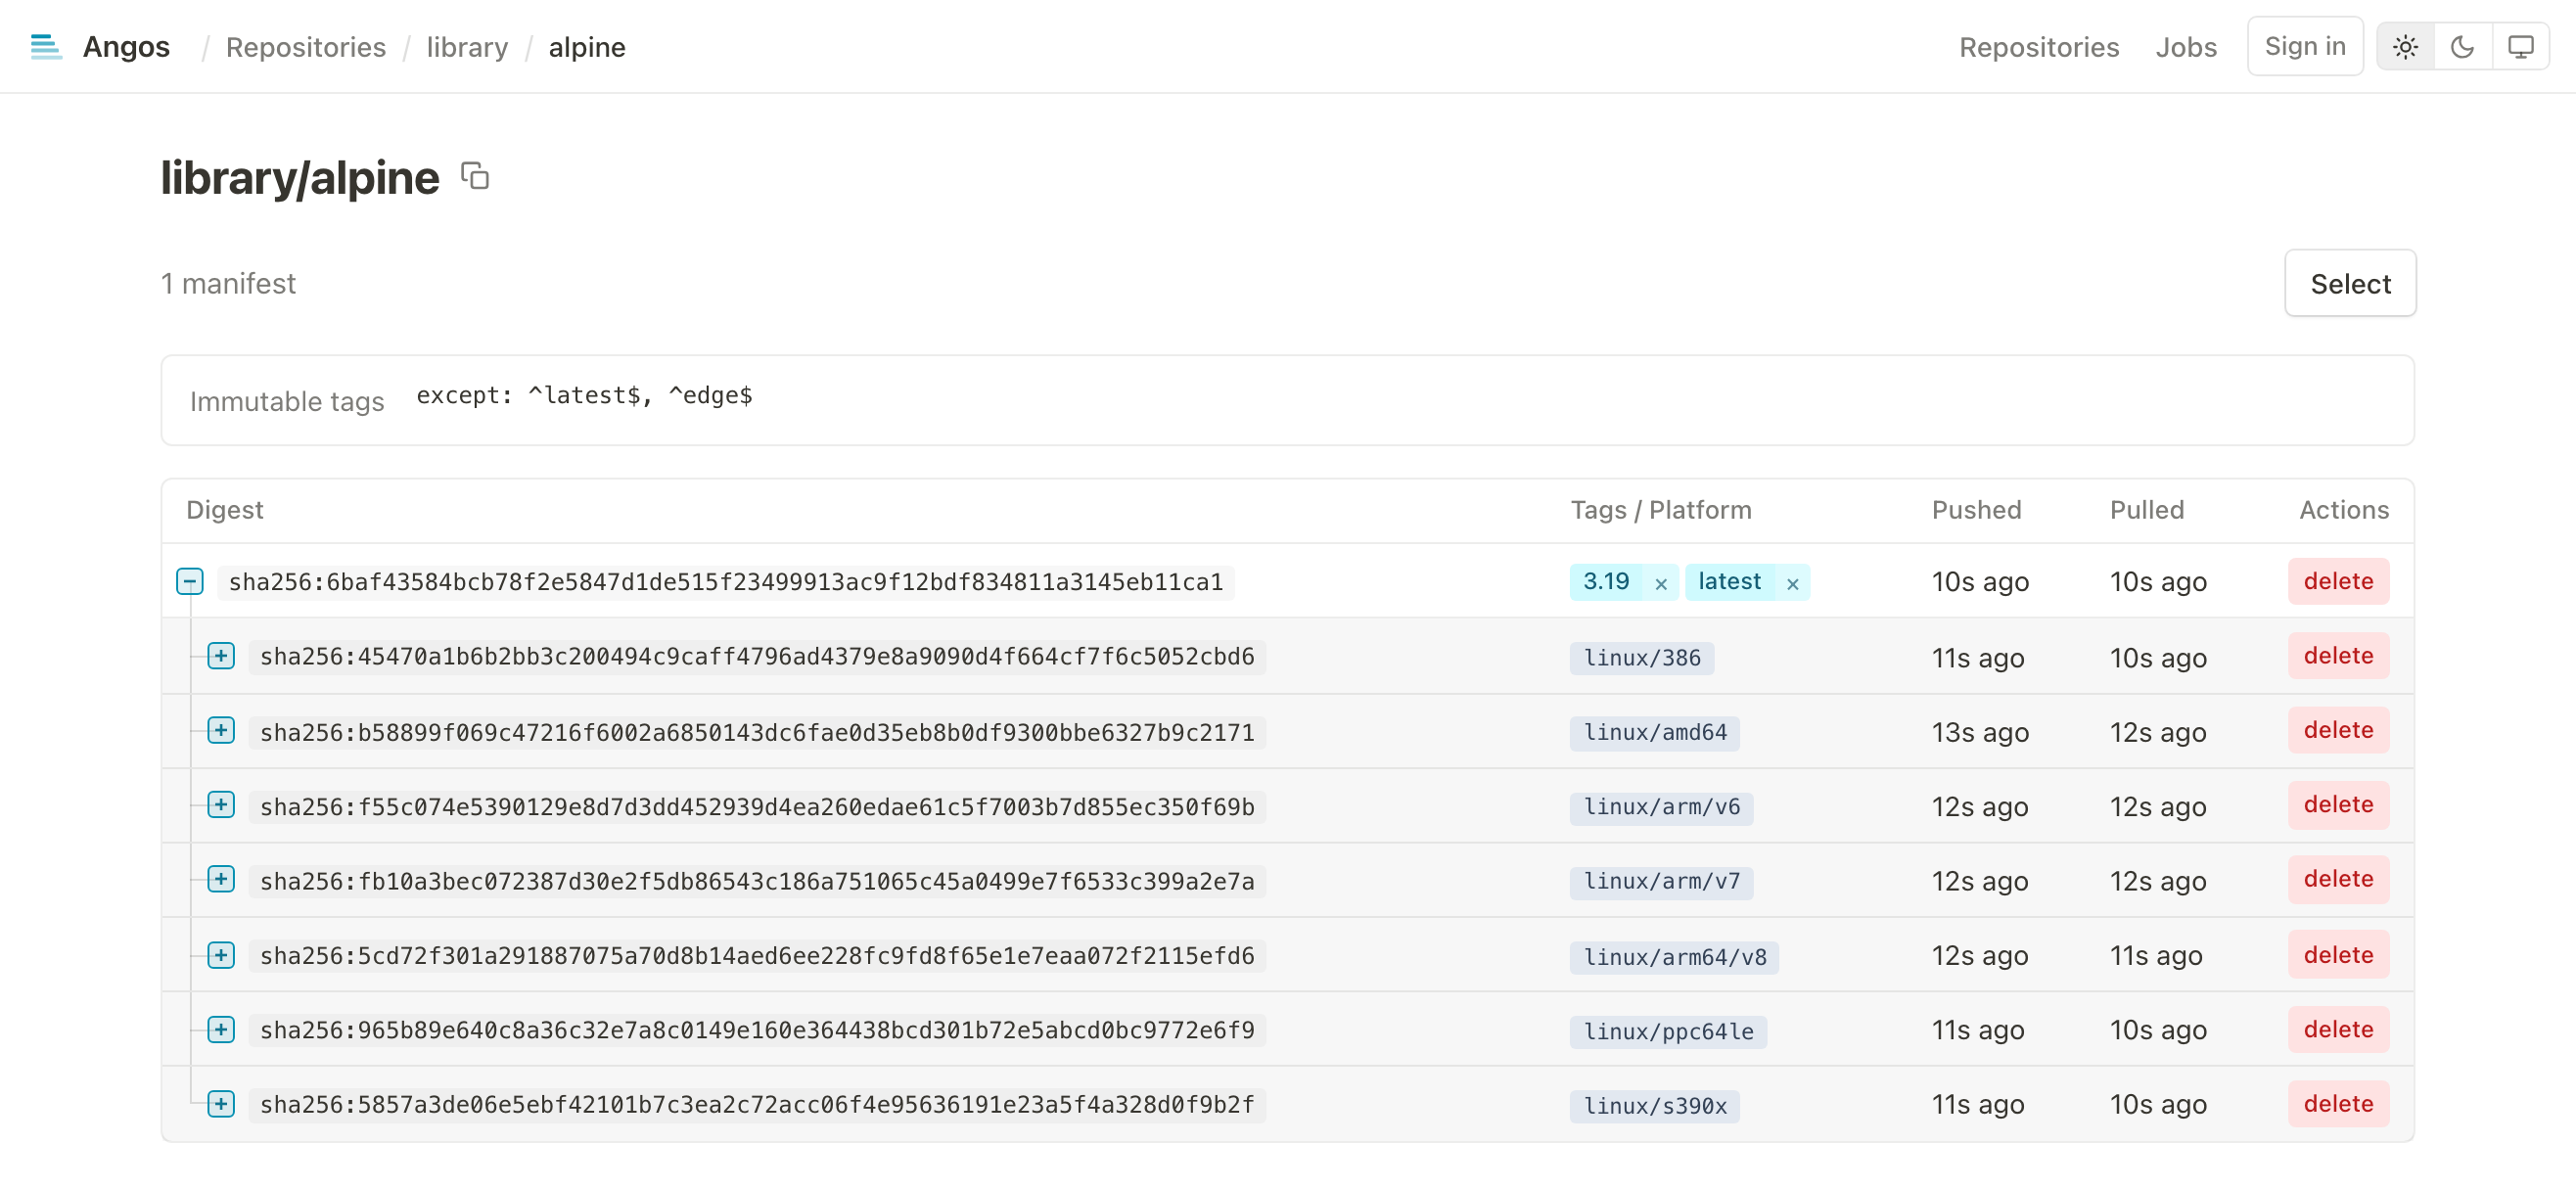Delete the linux/arm/v6 manifest
The height and width of the screenshot is (1190, 2576).
(x=2338, y=805)
